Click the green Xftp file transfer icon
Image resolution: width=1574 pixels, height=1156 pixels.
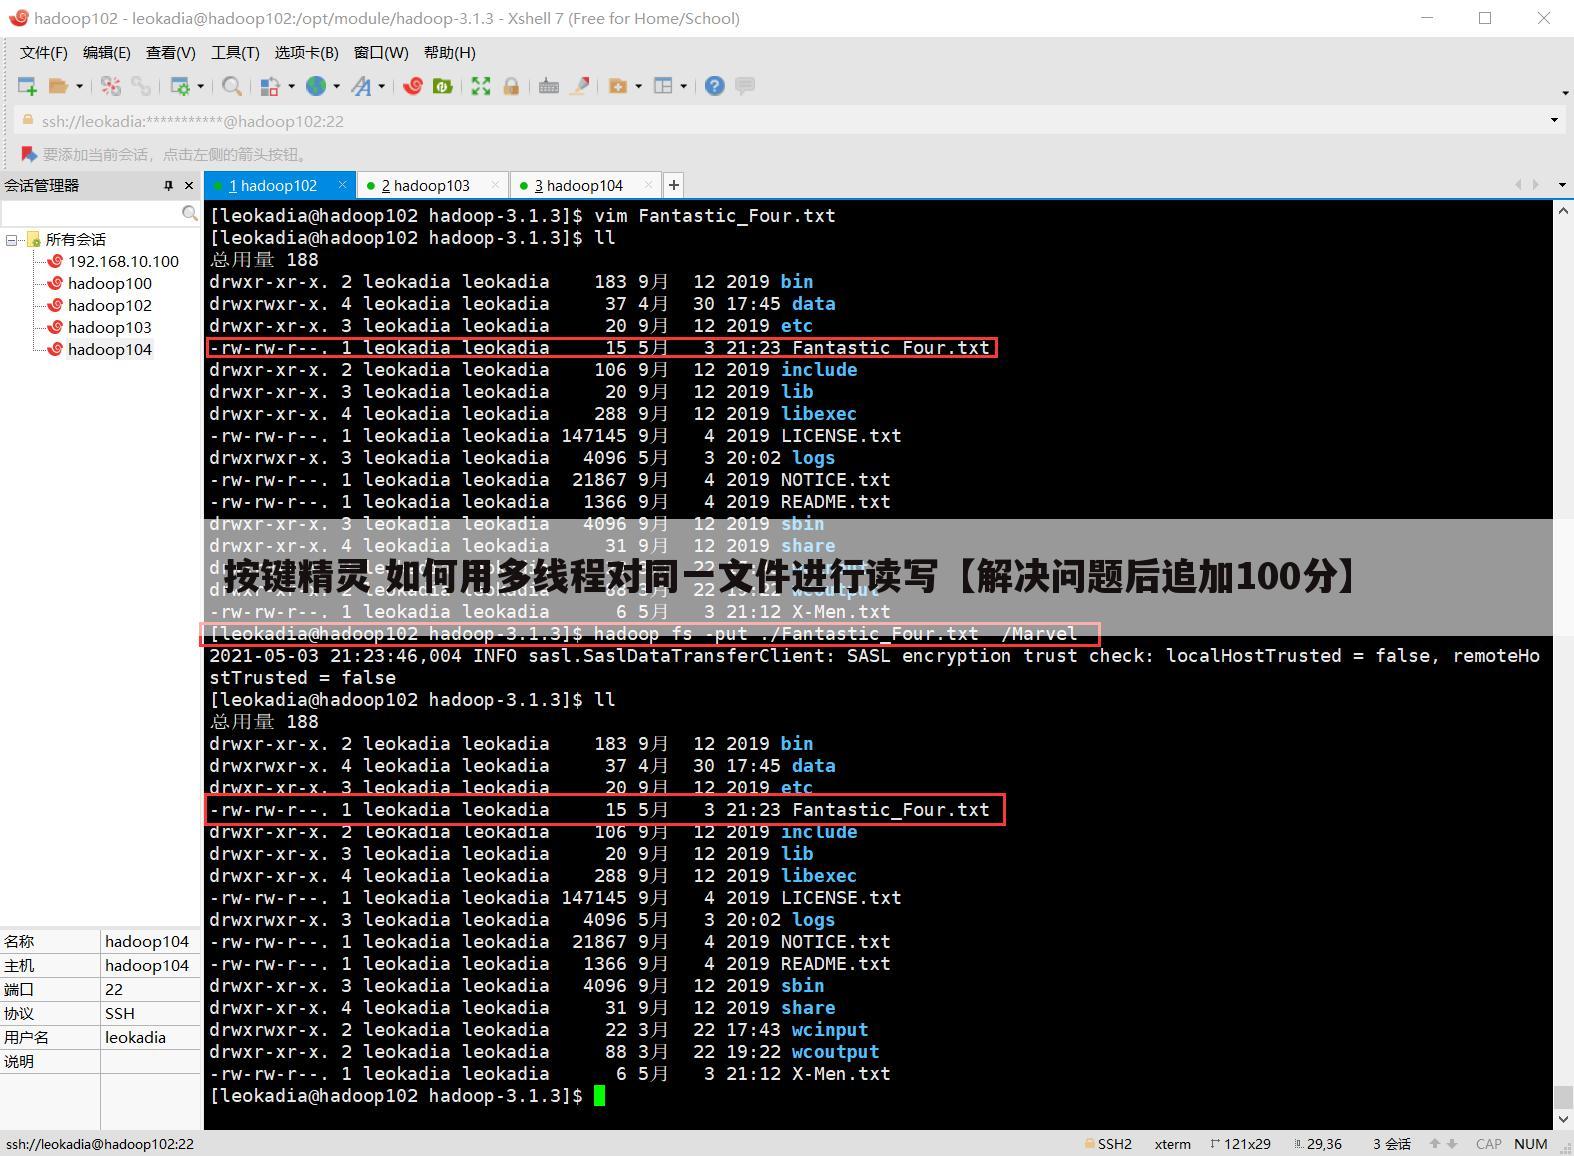click(442, 86)
